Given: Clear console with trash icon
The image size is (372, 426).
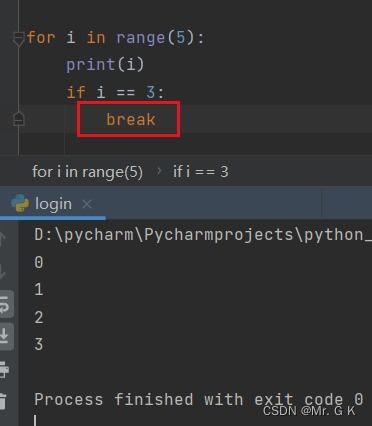Looking at the screenshot, I should click(x=3, y=401).
